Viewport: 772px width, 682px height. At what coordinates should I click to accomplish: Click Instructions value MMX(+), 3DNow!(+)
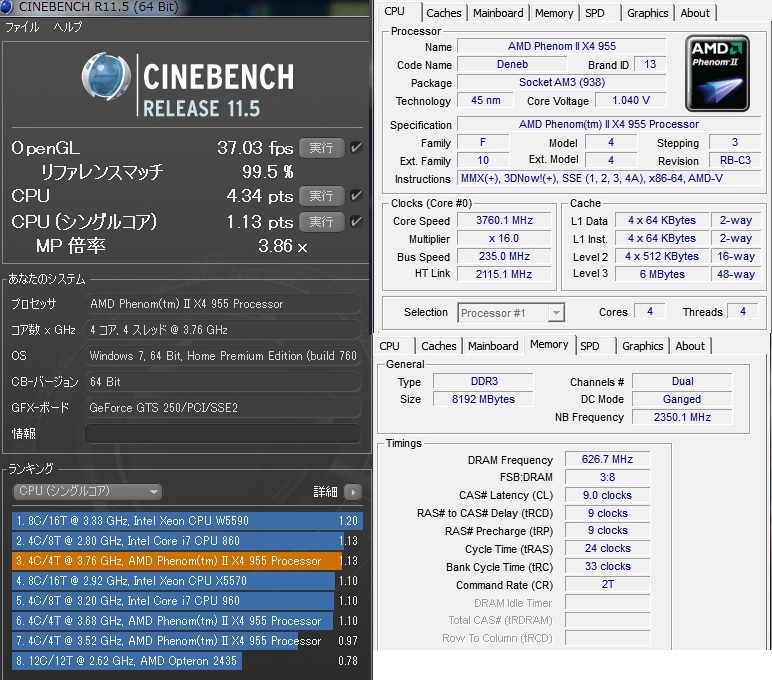[x=610, y=178]
